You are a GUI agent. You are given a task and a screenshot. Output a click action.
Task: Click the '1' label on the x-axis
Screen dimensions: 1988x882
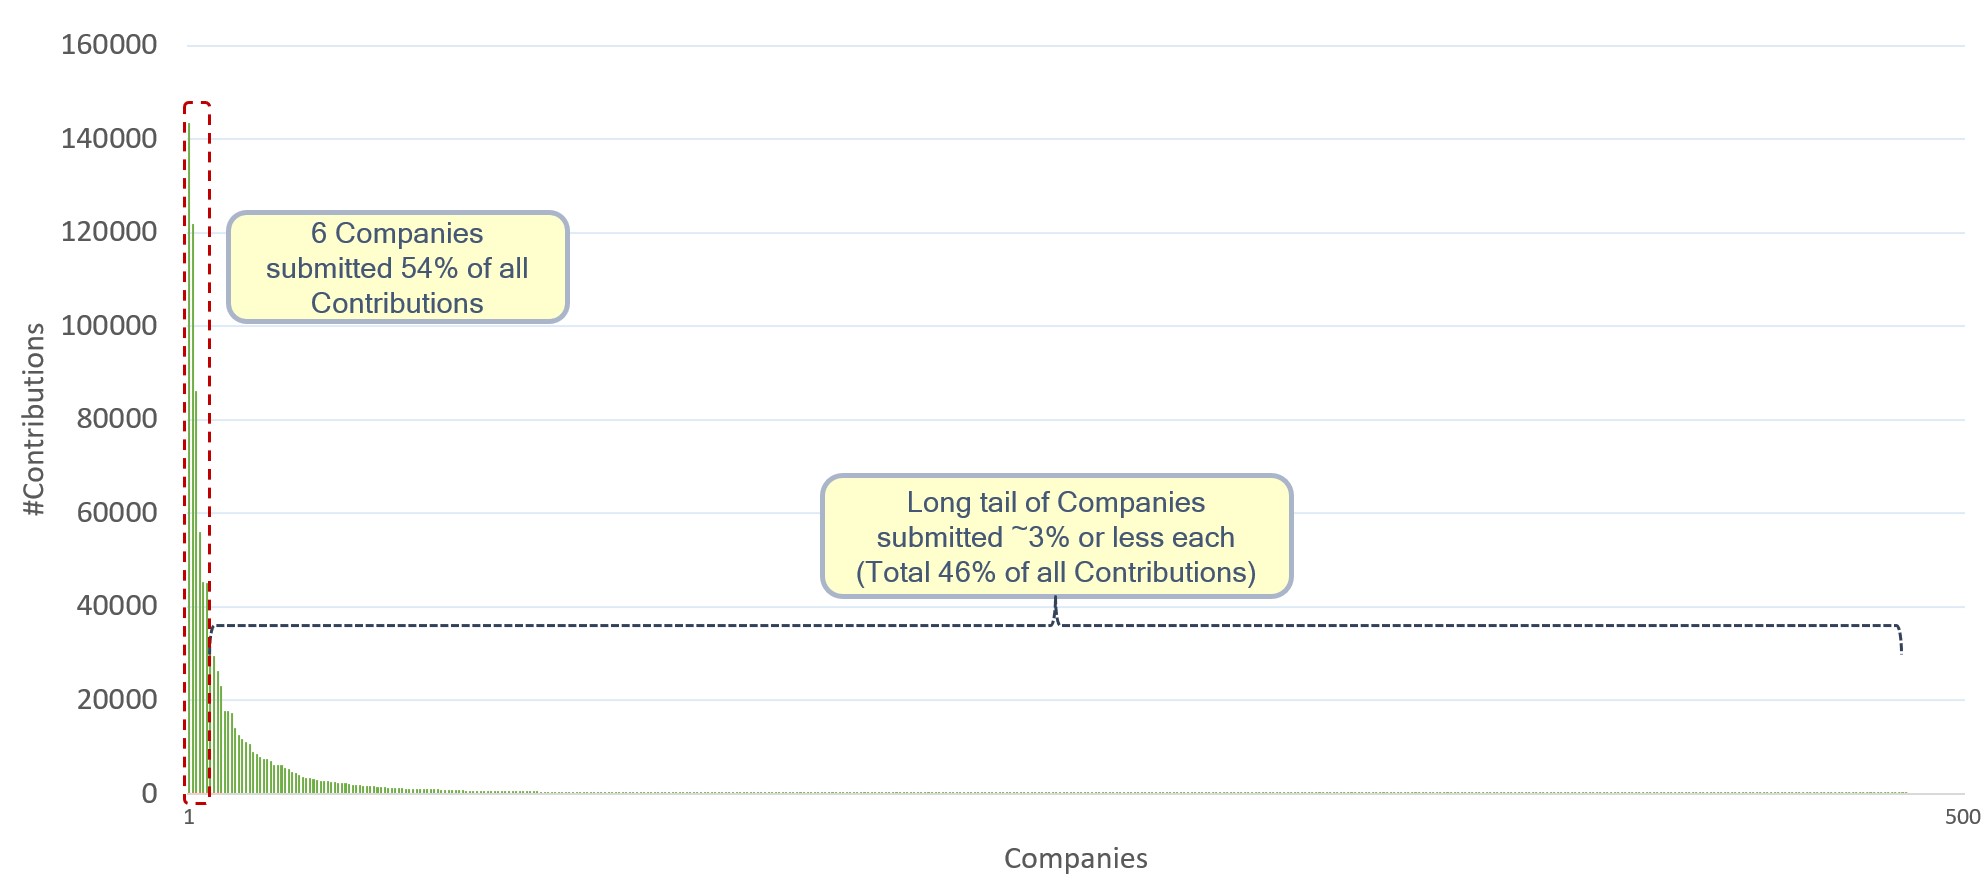click(189, 818)
